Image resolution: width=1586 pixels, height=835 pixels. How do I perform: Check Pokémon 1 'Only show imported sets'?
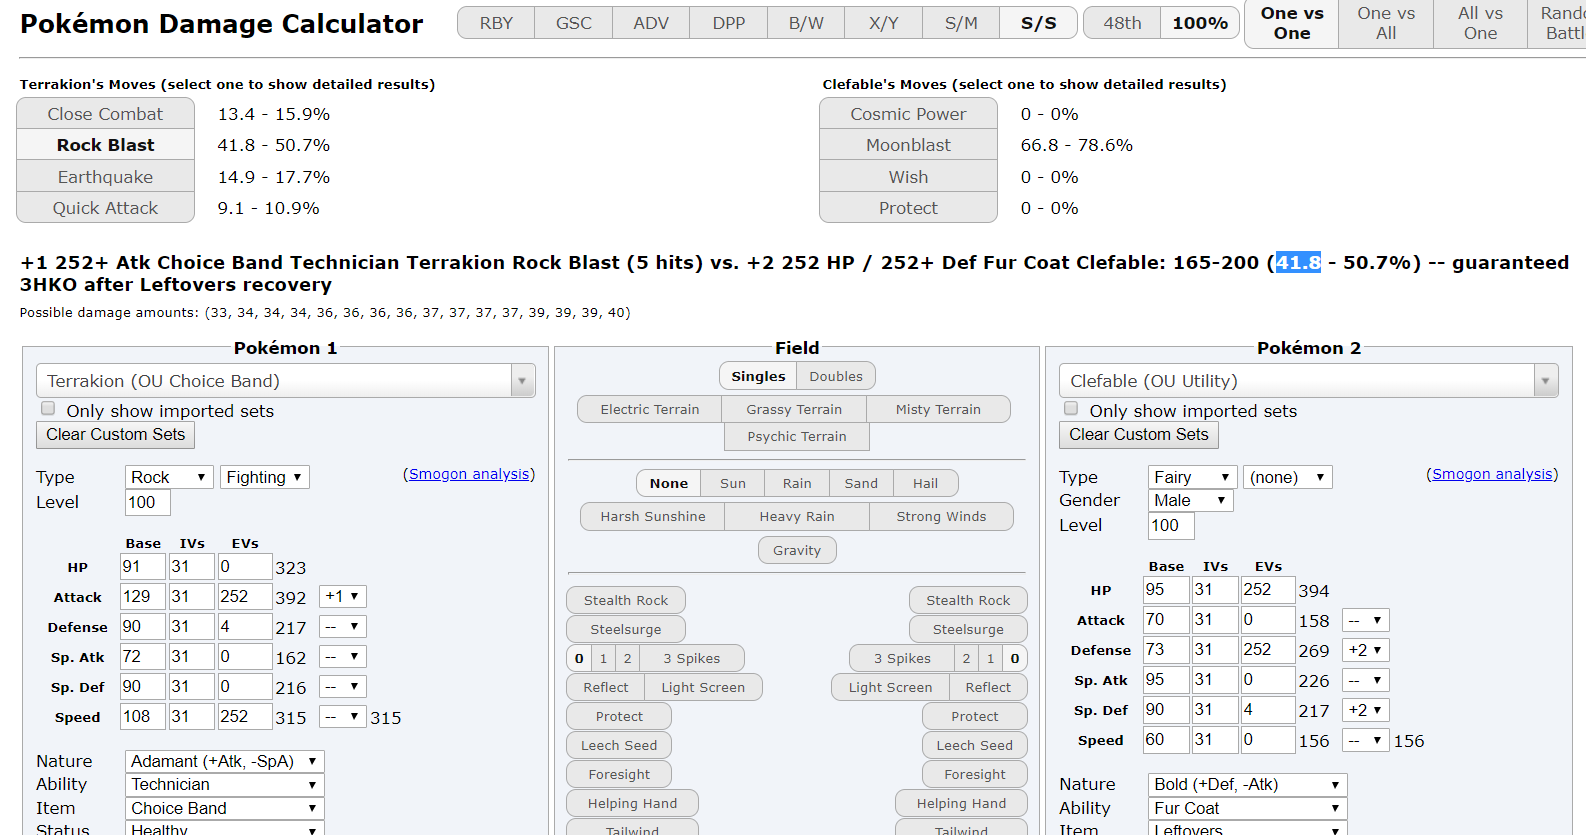click(x=48, y=409)
